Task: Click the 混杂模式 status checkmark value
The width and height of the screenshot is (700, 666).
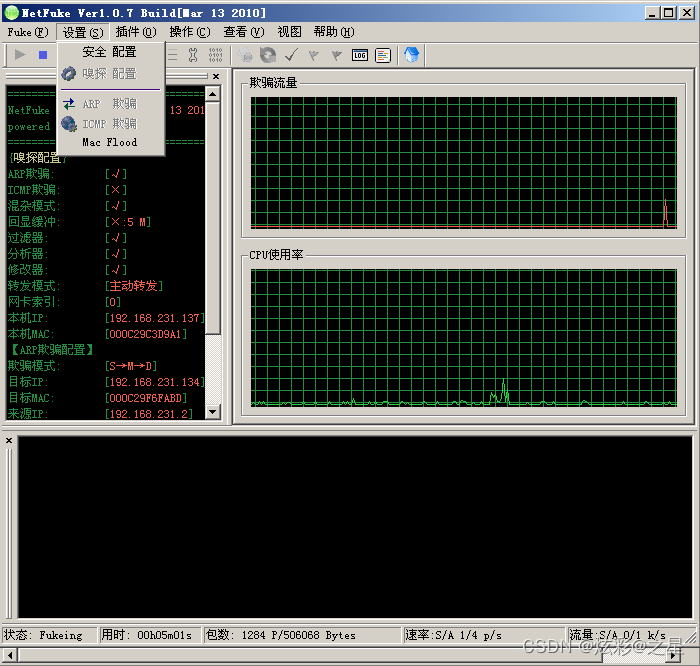Action: [x=116, y=206]
